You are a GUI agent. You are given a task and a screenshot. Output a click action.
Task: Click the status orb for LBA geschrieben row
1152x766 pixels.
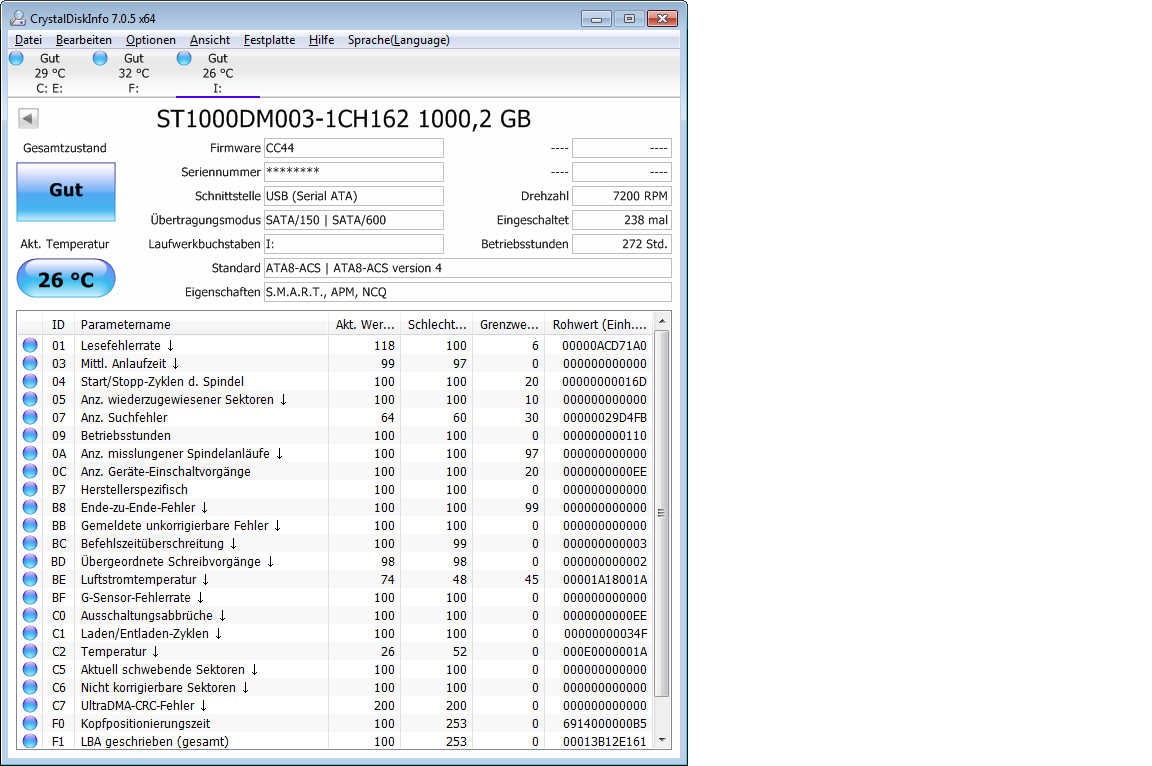tap(30, 741)
